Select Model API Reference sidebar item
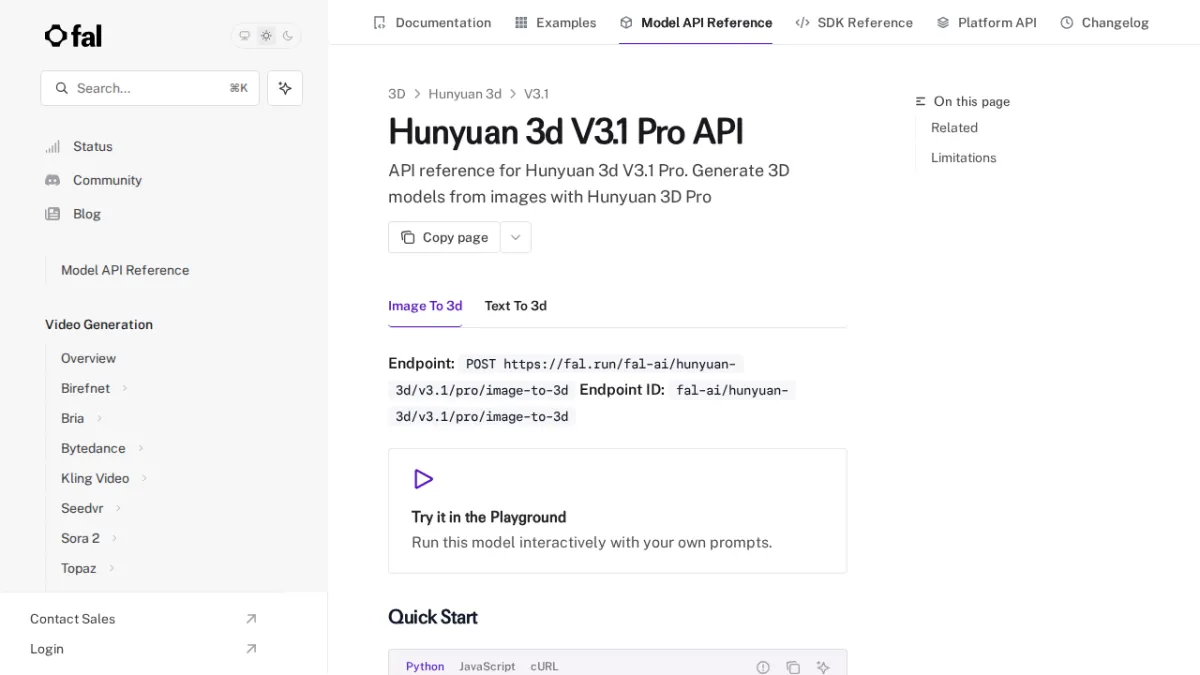Screen dimensions: 1200x675 tap(125, 270)
